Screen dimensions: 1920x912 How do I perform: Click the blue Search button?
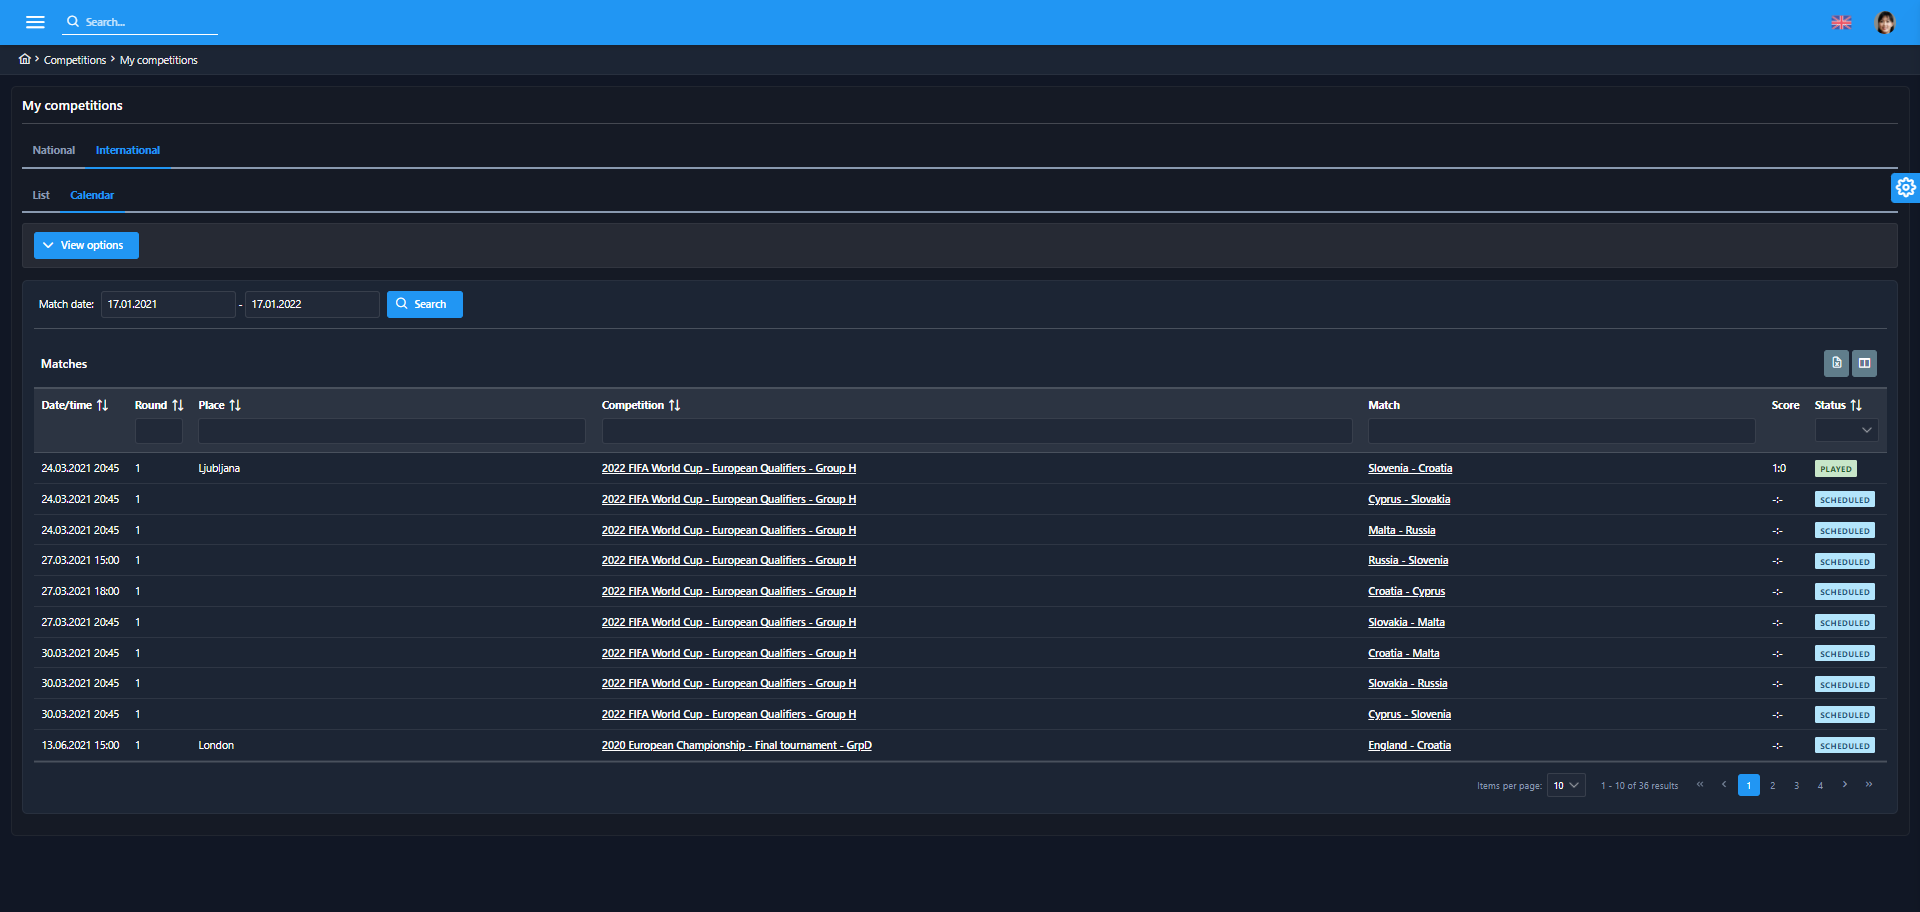pos(424,304)
